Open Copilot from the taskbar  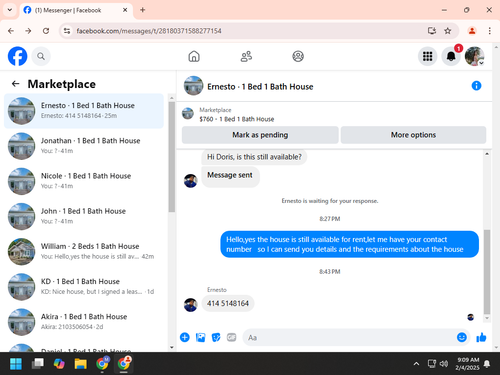[x=59, y=364]
